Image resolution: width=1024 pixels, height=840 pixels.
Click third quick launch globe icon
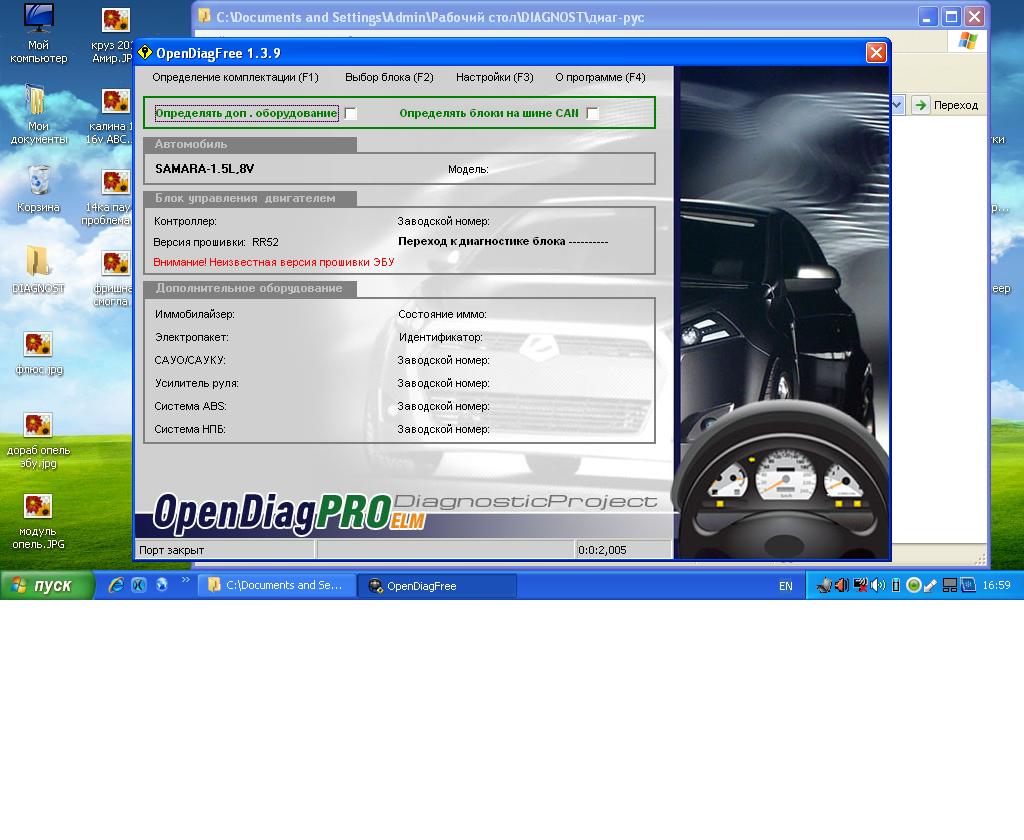point(161,585)
